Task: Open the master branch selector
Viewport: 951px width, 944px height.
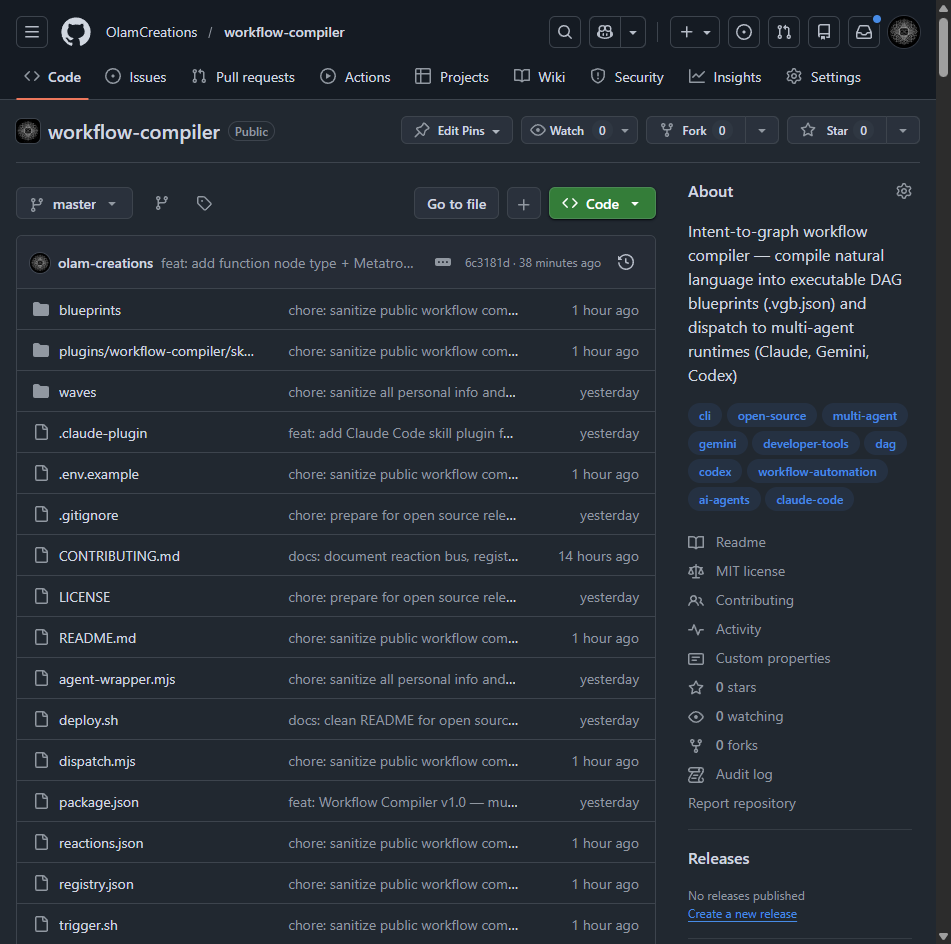Action: click(x=74, y=203)
